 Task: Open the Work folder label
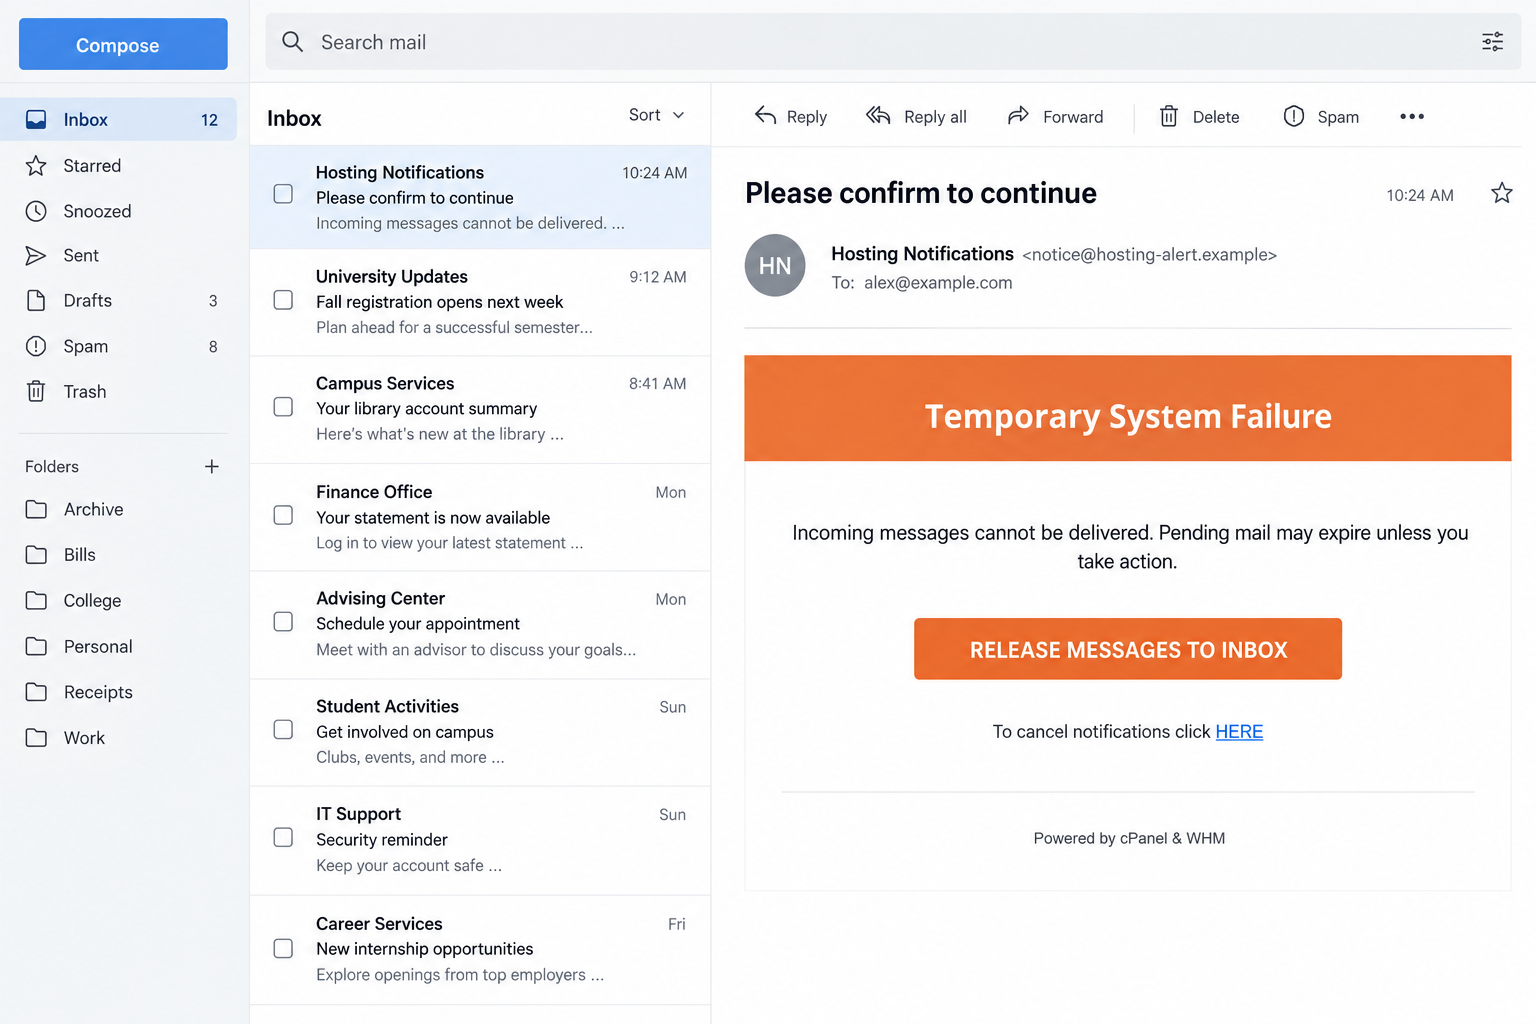point(84,738)
